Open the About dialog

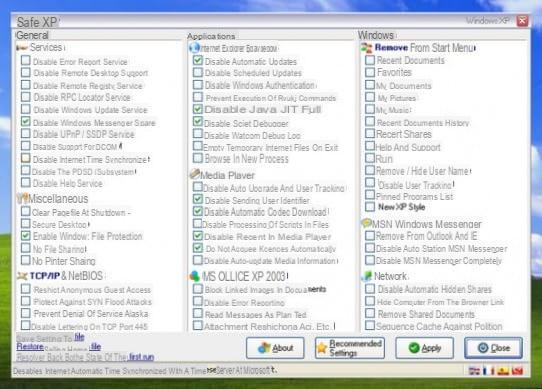click(275, 348)
